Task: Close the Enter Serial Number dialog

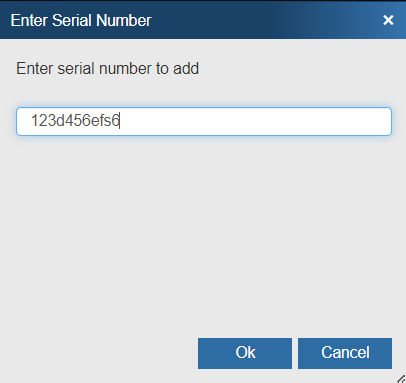Action: click(x=388, y=20)
